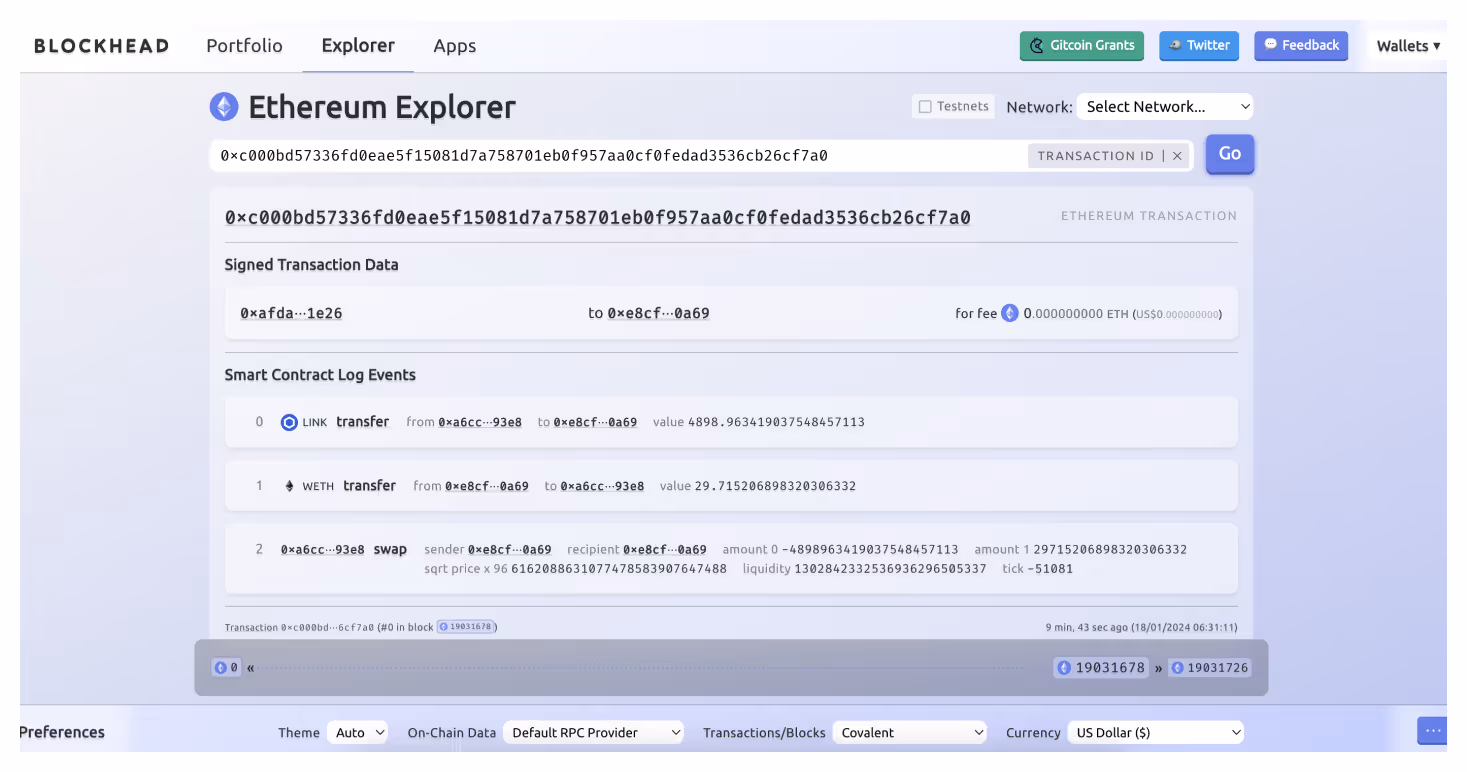This screenshot has width=1467, height=772.
Task: Jump to latest block 19031726 marker
Action: [x=1210, y=667]
